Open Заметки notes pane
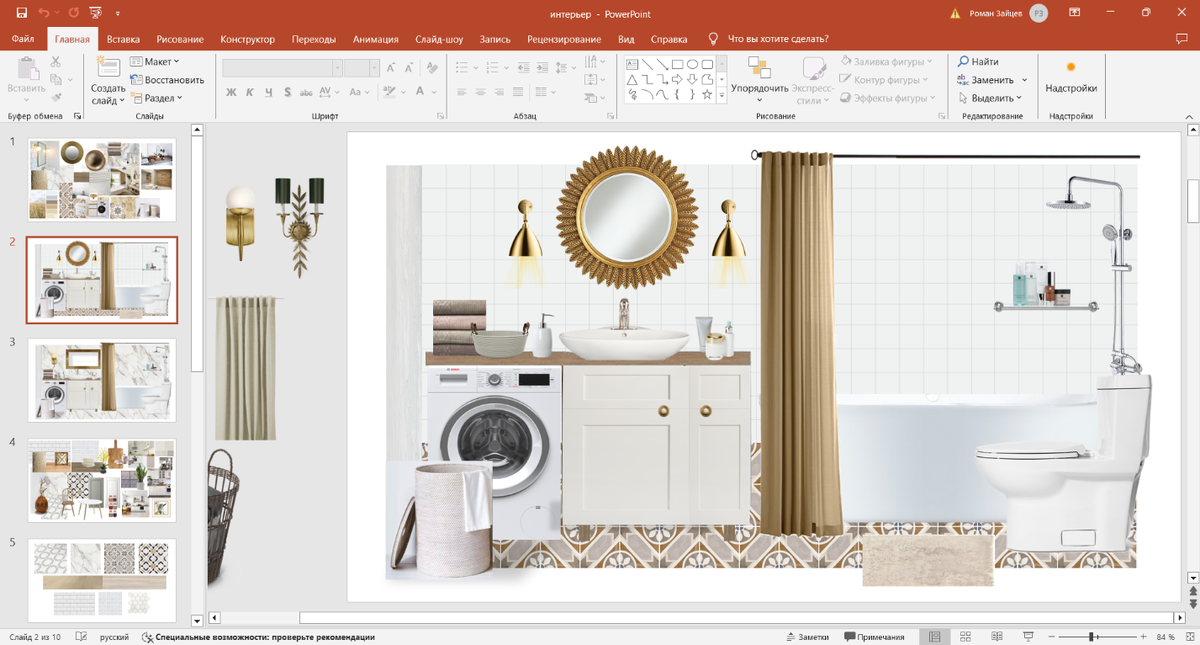Screen dimensions: 1200x645 tap(808, 637)
